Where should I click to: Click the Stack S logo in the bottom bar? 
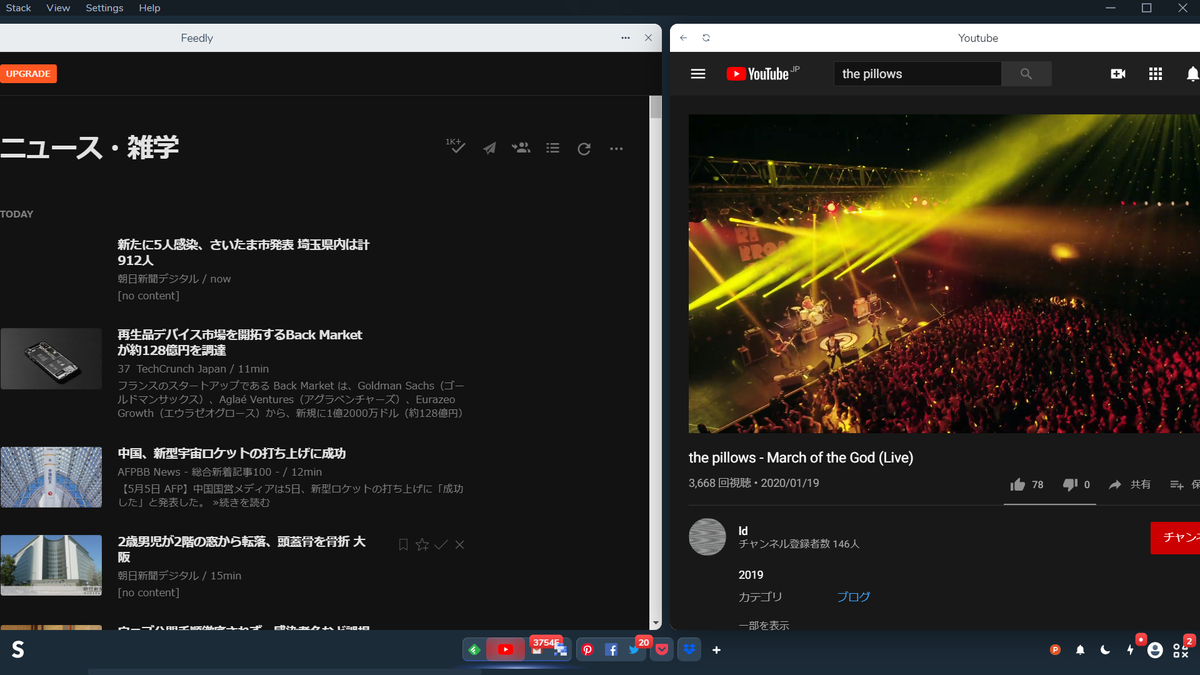17,650
